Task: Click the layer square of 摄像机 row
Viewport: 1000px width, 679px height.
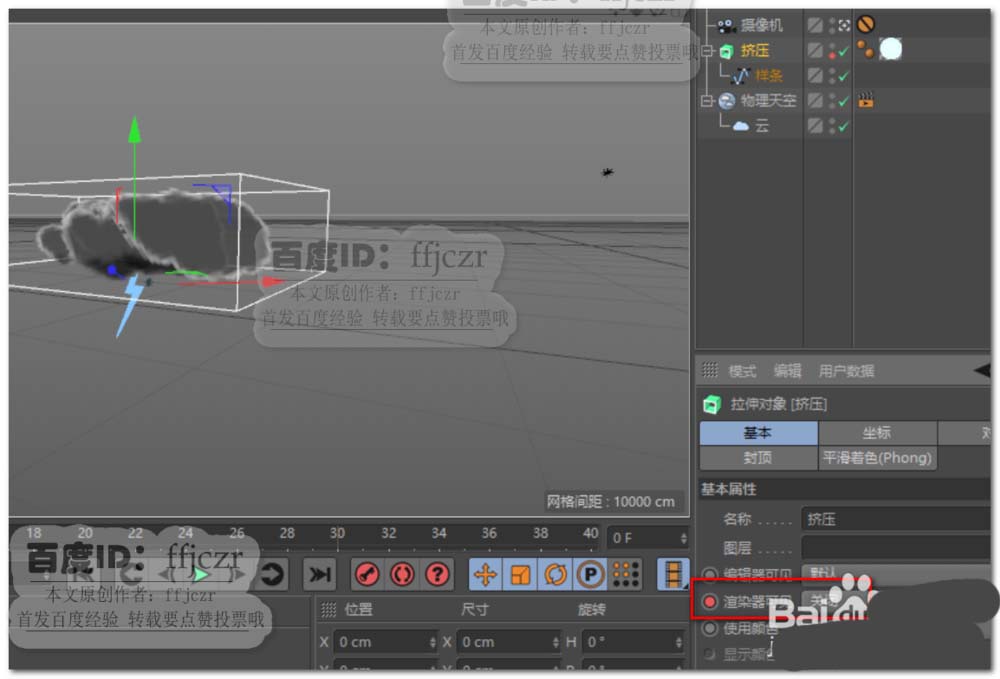Action: (x=814, y=26)
